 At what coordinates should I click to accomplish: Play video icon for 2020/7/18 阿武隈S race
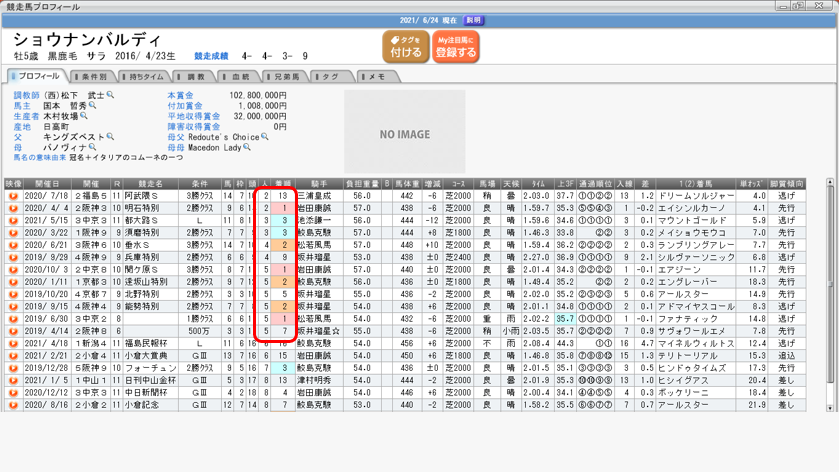(x=13, y=196)
